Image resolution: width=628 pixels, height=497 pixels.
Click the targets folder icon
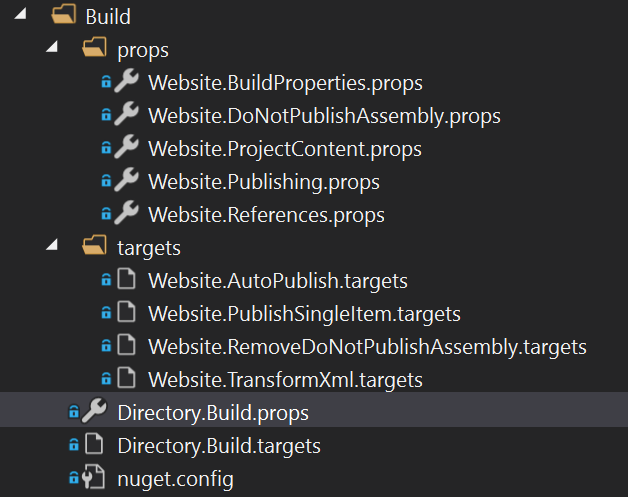(x=94, y=247)
